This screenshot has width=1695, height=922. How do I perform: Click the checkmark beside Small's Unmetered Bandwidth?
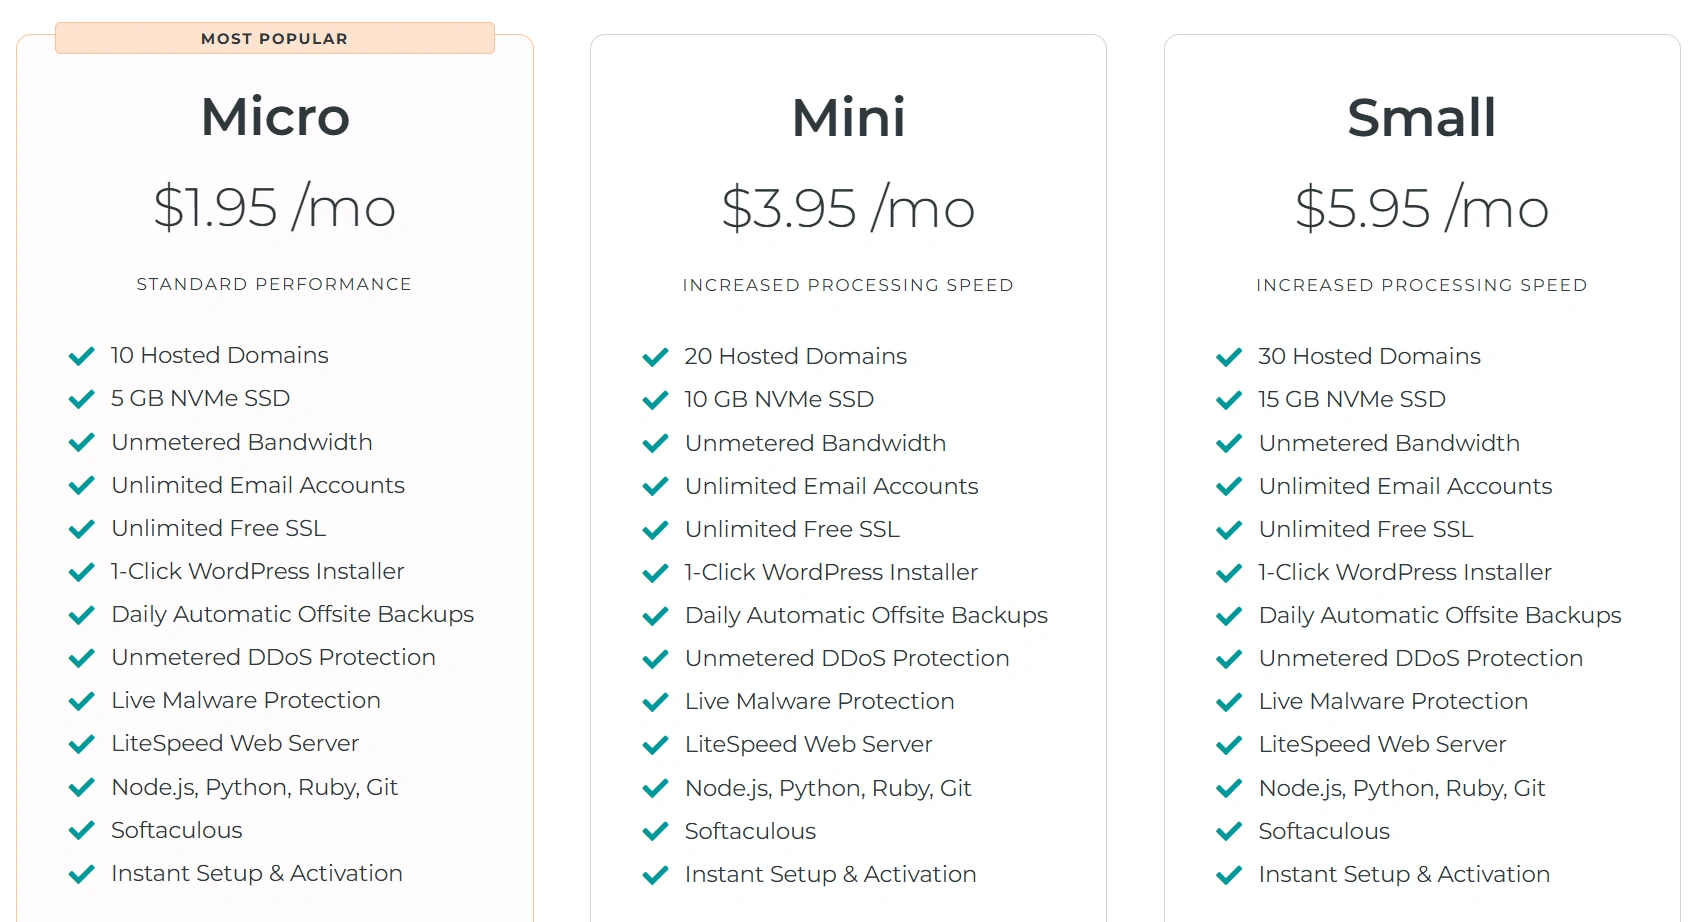1229,444
